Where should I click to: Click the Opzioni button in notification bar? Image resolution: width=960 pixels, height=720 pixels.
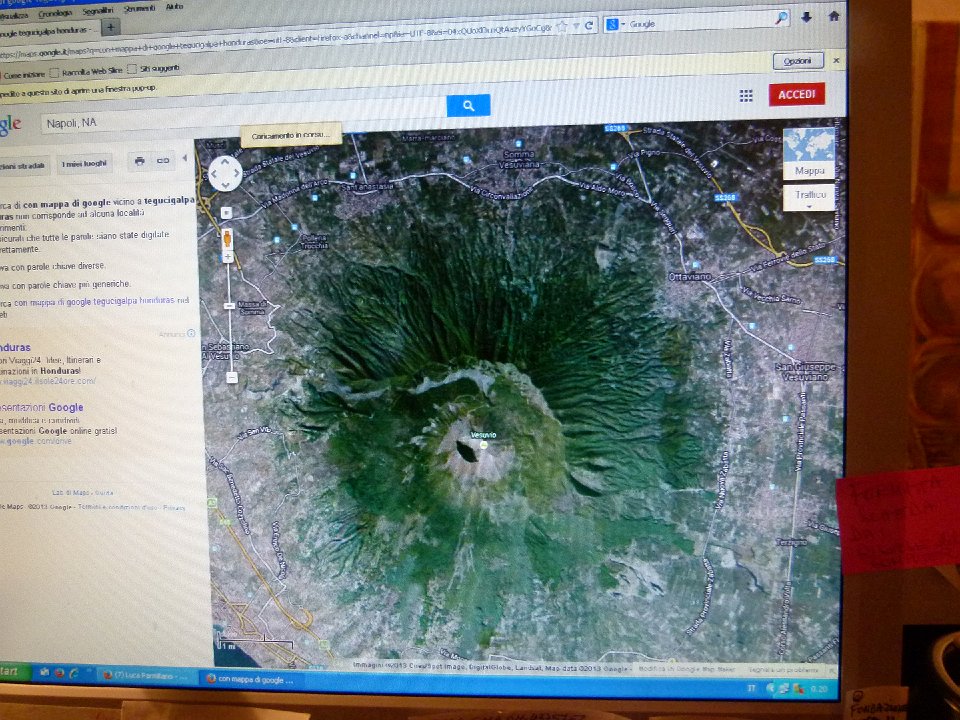pos(797,61)
